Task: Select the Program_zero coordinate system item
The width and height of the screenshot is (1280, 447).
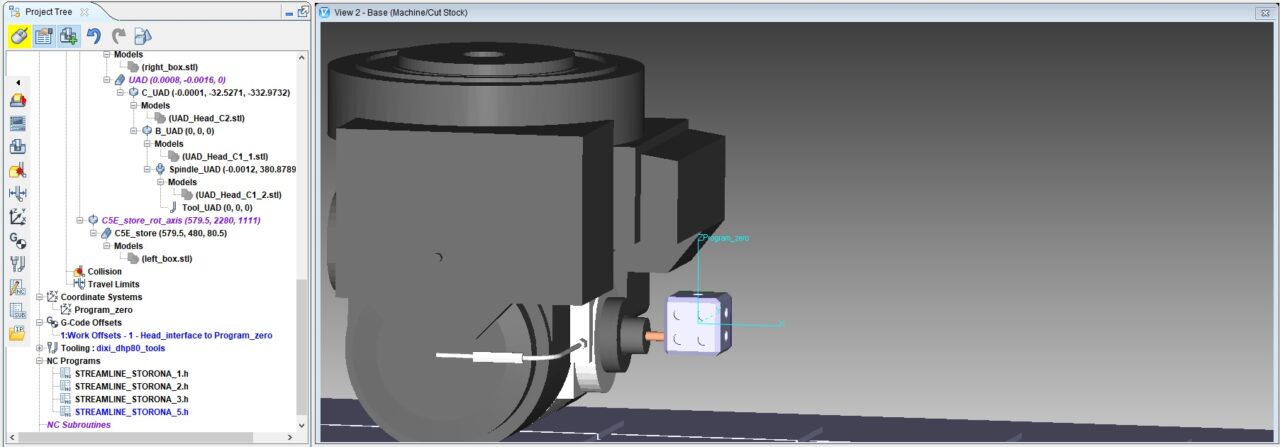Action: [x=103, y=310]
